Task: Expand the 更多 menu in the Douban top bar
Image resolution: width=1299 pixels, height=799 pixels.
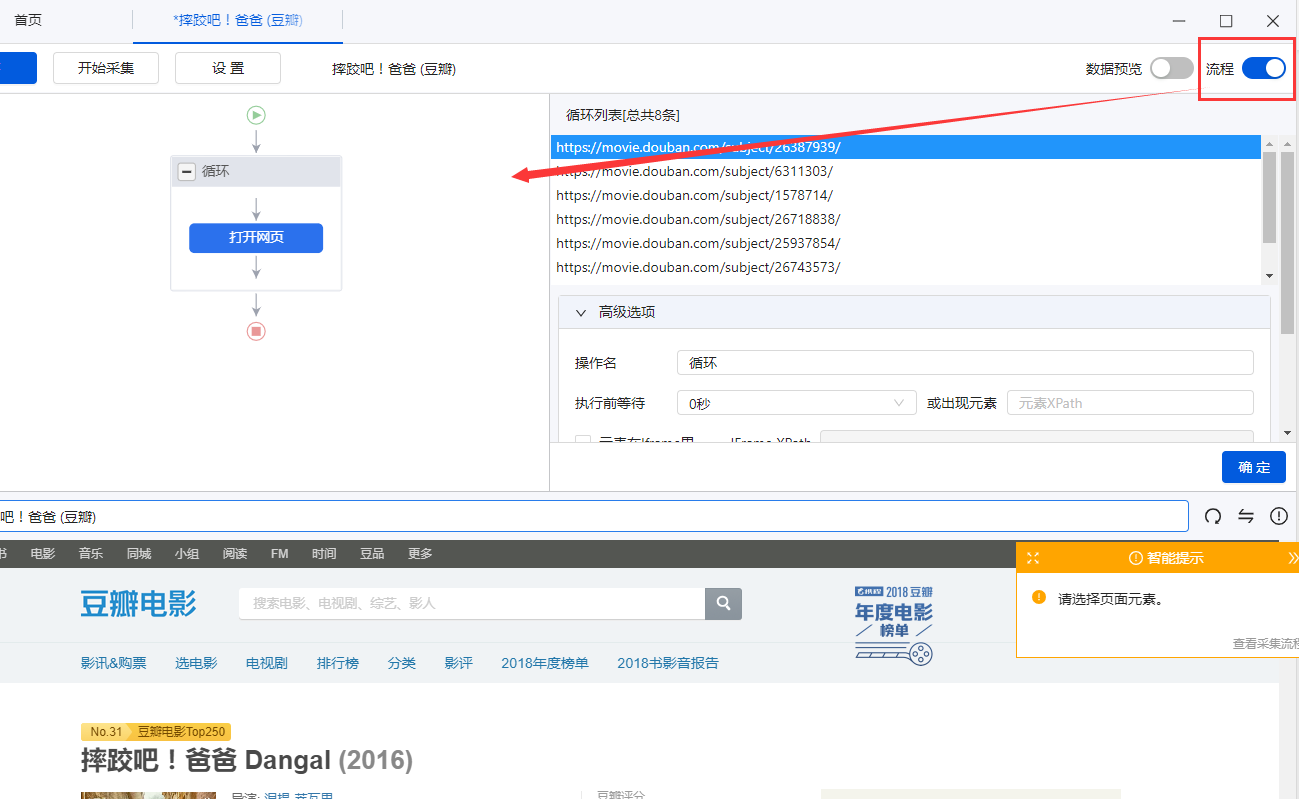Action: [x=420, y=553]
